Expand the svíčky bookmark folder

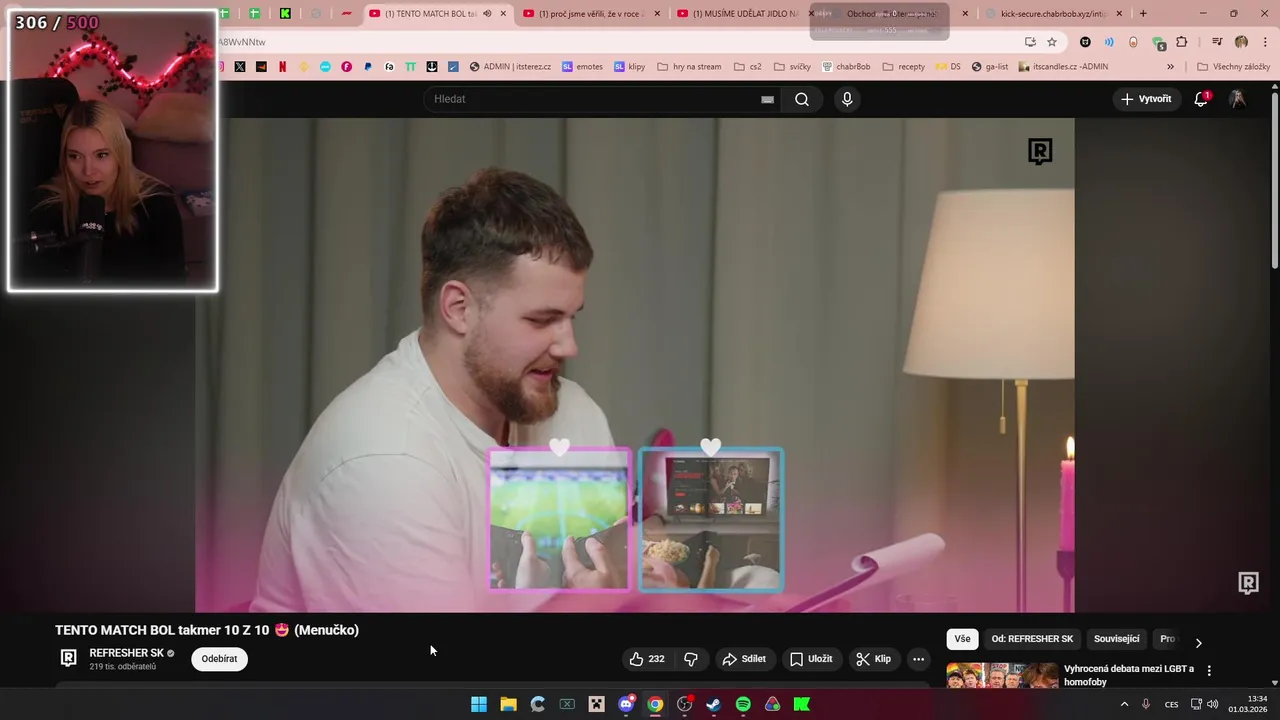coord(792,67)
